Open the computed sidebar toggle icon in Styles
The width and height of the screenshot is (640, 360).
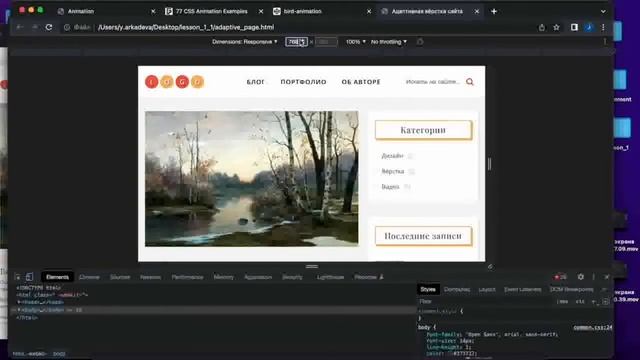(x=606, y=302)
